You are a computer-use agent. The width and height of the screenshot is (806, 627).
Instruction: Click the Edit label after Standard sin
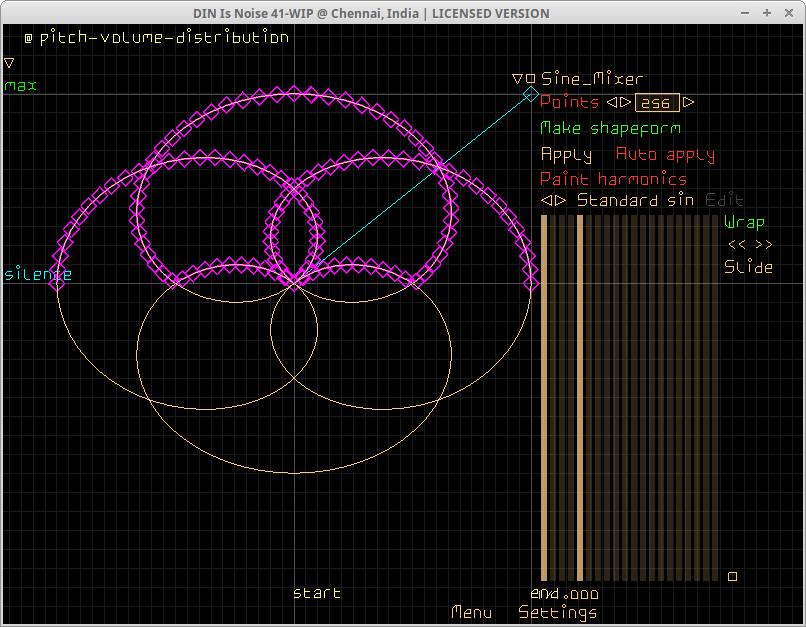coord(724,200)
